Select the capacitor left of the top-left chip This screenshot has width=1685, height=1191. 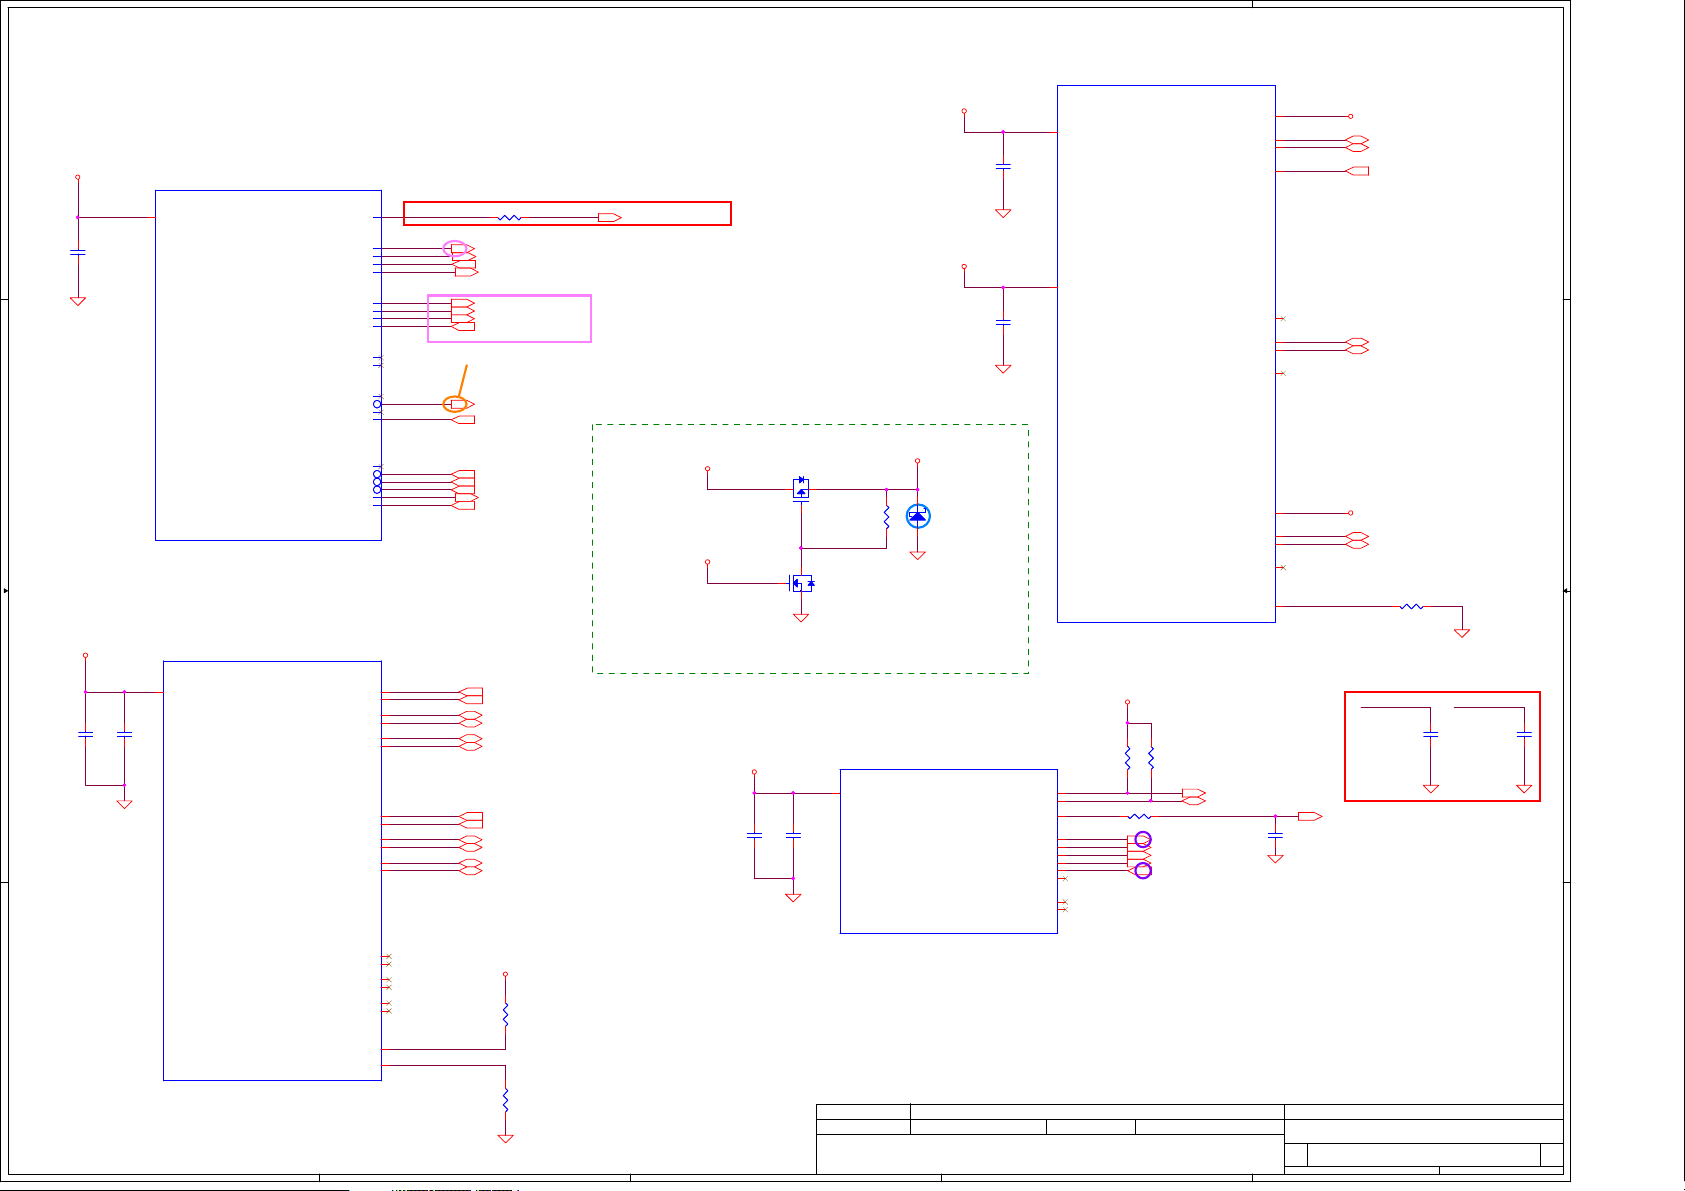tap(78, 252)
